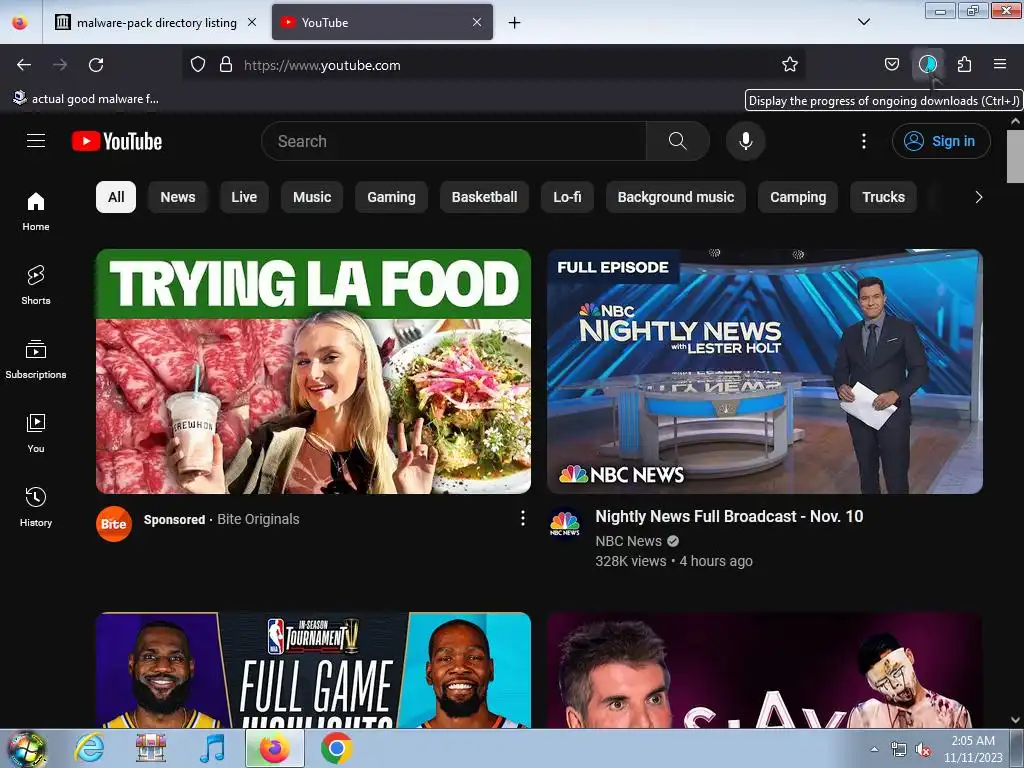Filter by Gaming chip
The width and height of the screenshot is (1024, 768).
[x=391, y=197]
